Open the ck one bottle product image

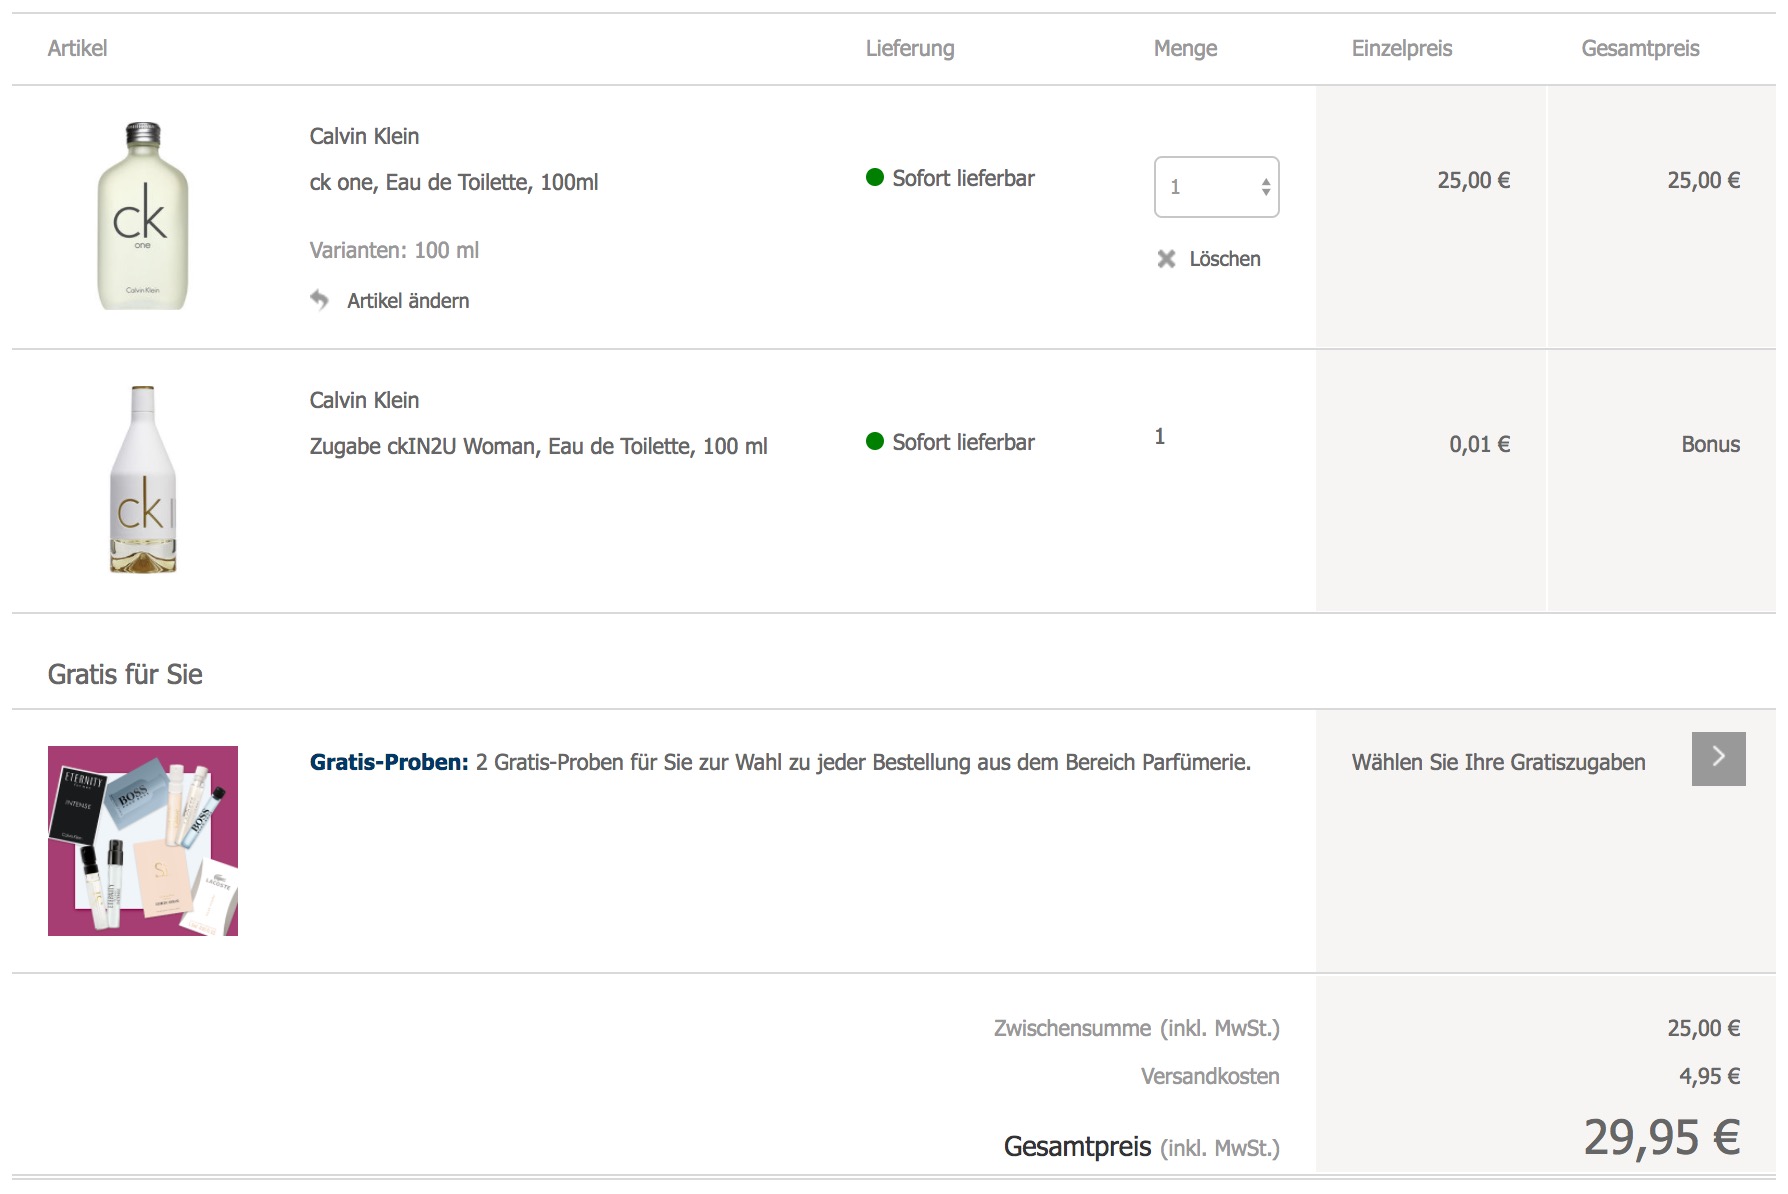coord(143,216)
